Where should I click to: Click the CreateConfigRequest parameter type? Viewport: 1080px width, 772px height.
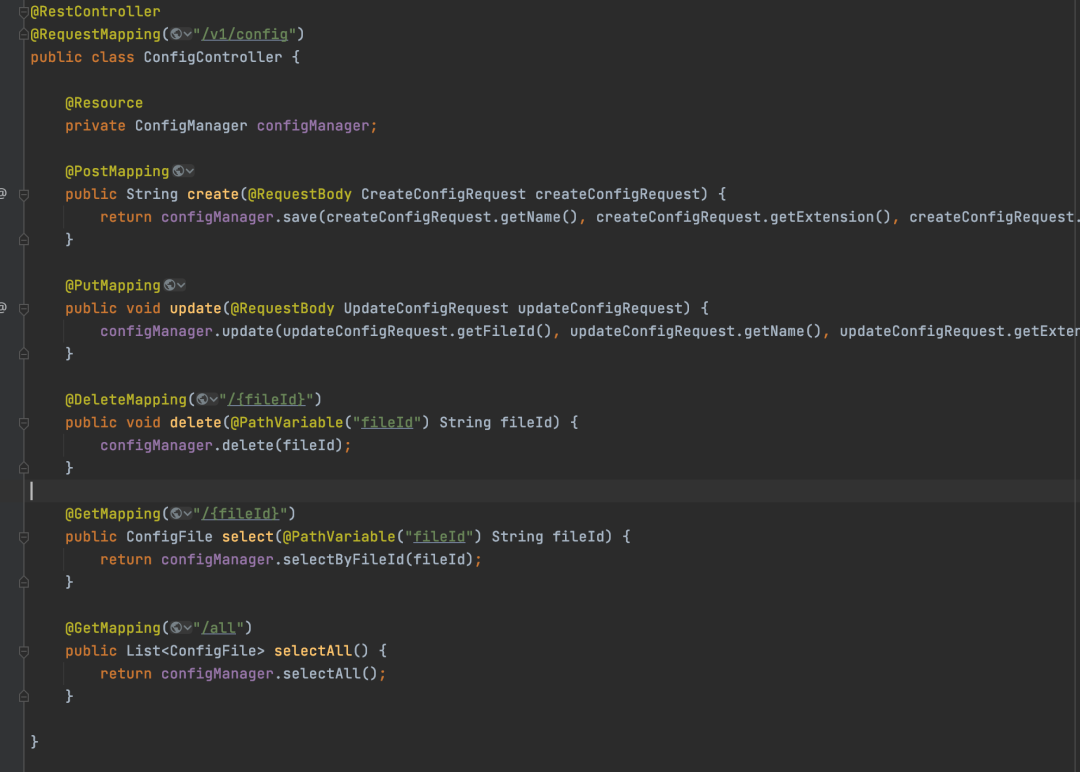[x=444, y=195]
